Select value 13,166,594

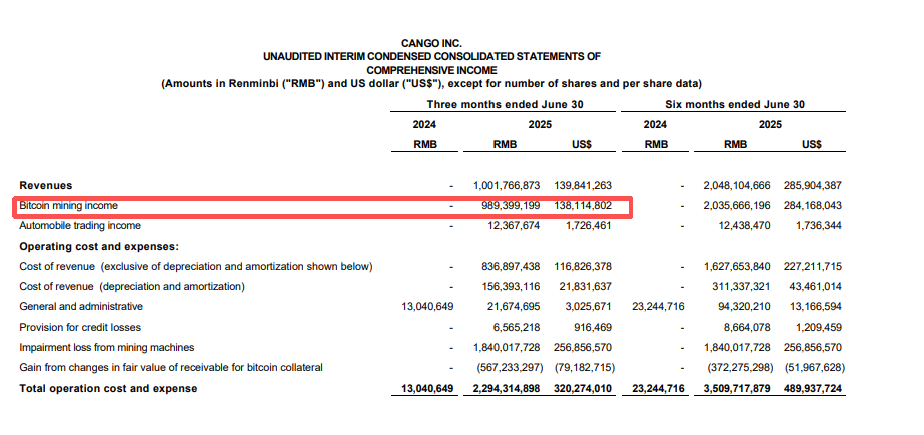pos(816,307)
